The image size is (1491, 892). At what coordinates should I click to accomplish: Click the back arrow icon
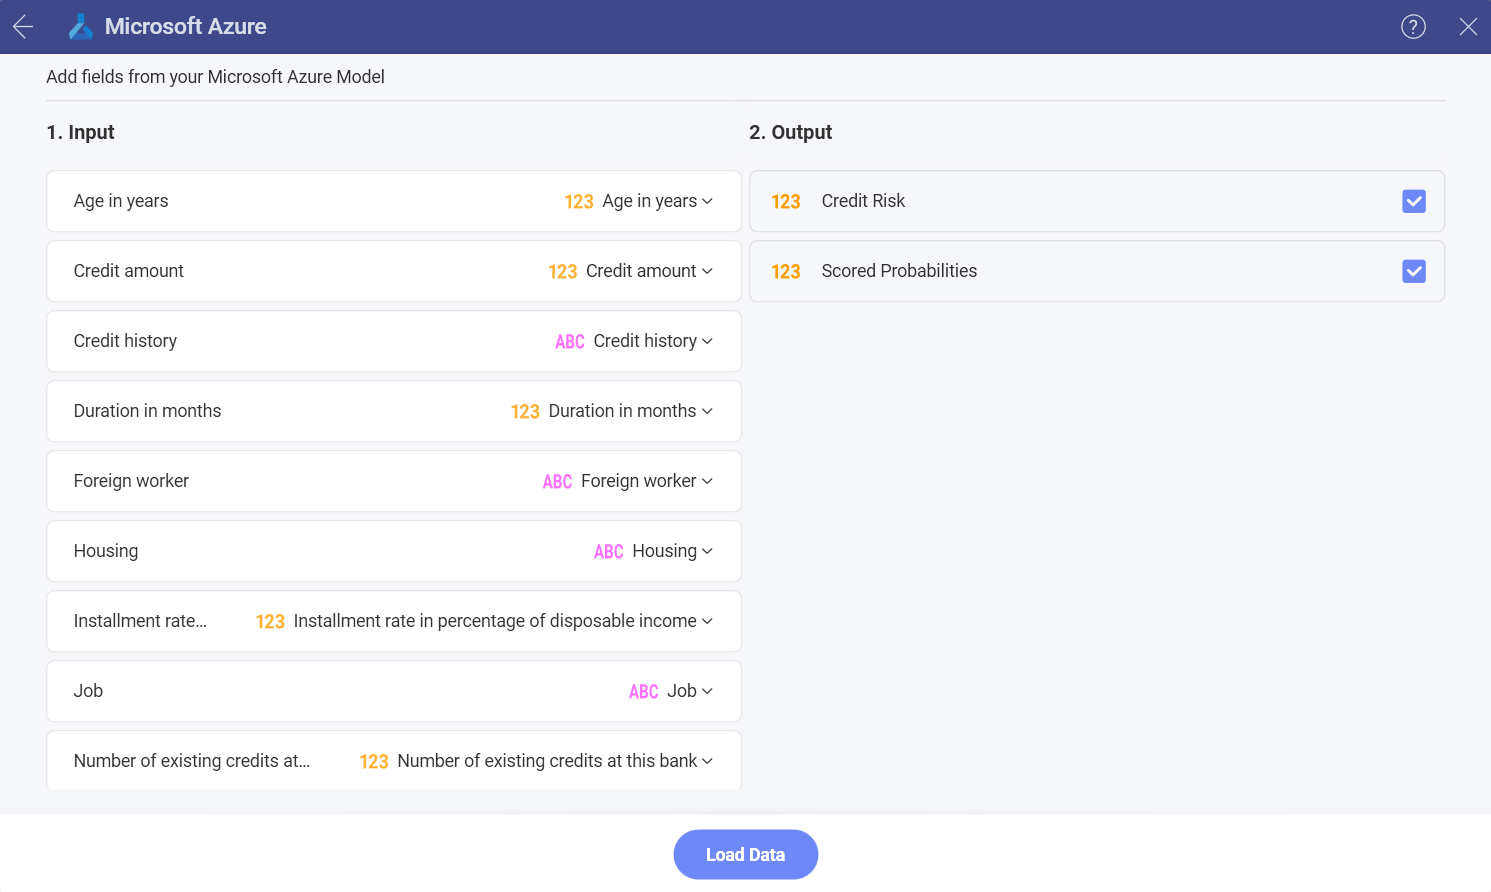click(x=23, y=27)
